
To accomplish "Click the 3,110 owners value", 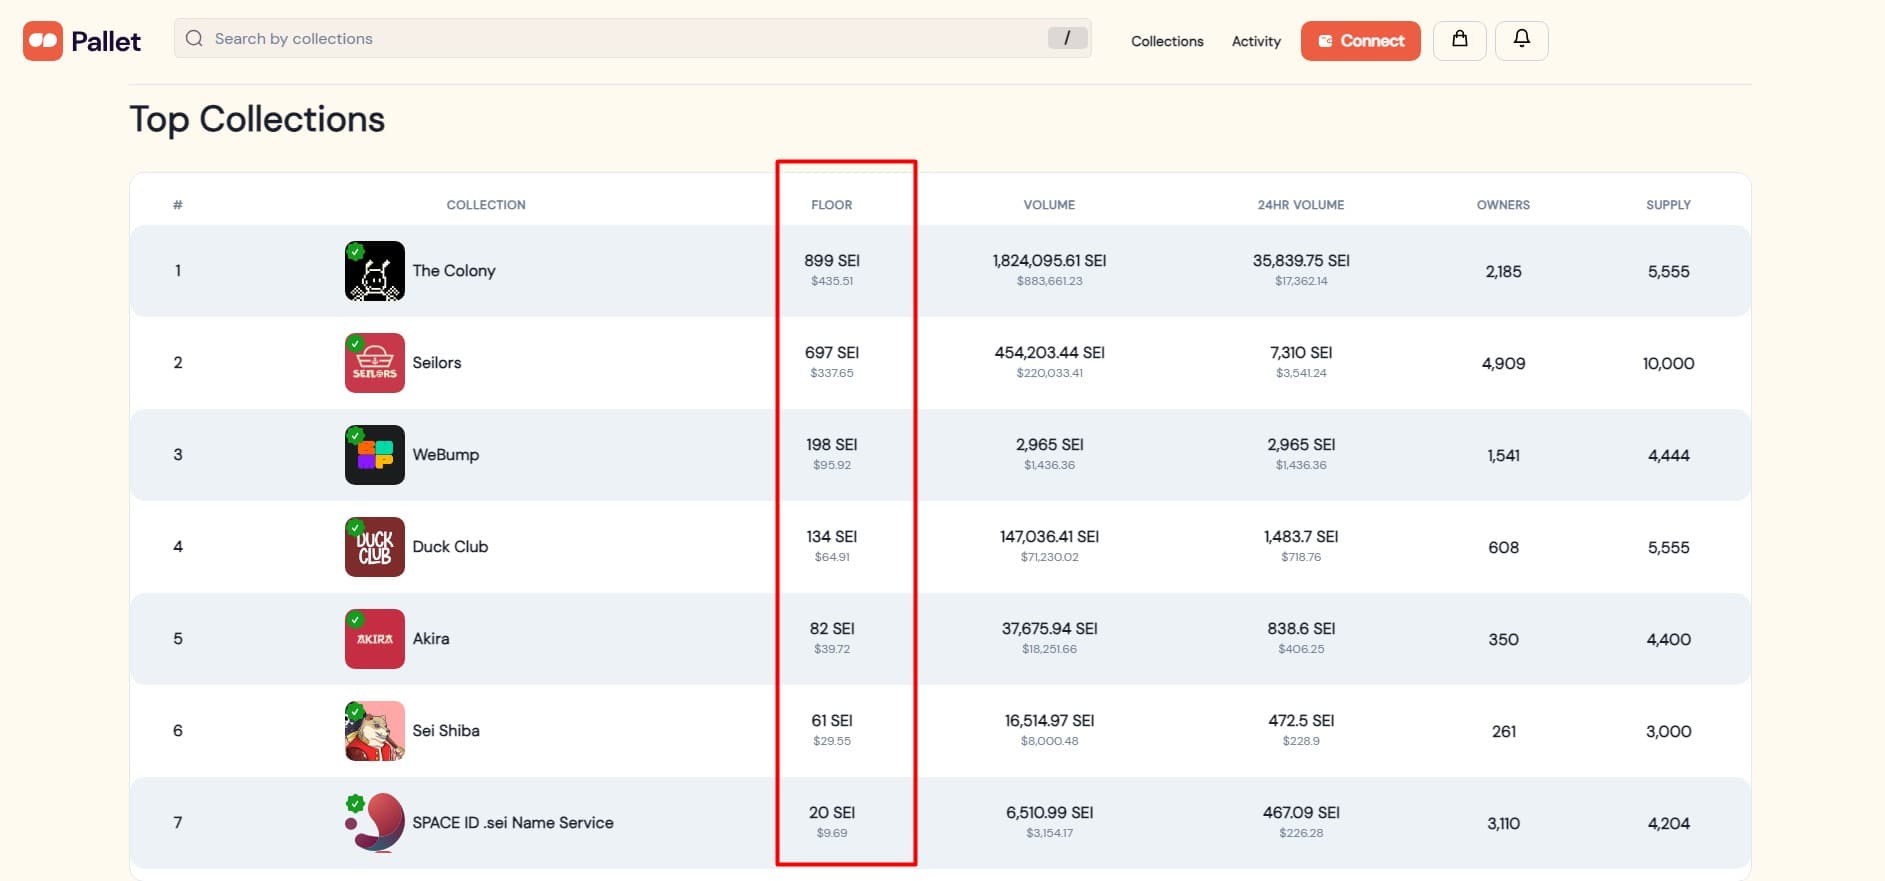I will [1503, 824].
